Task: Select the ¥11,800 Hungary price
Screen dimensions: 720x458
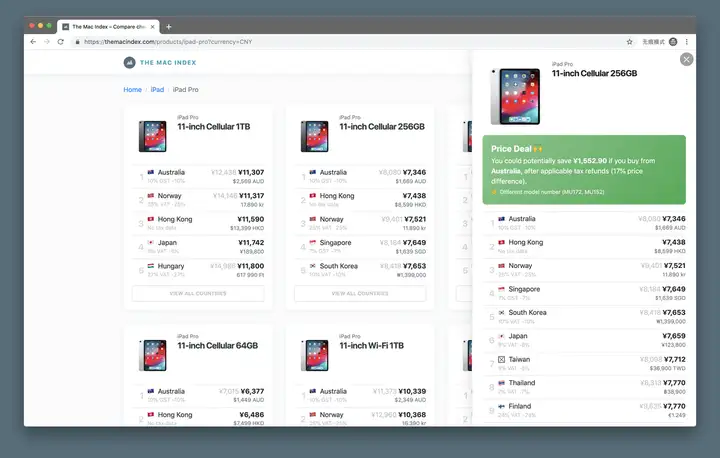Action: pos(251,266)
